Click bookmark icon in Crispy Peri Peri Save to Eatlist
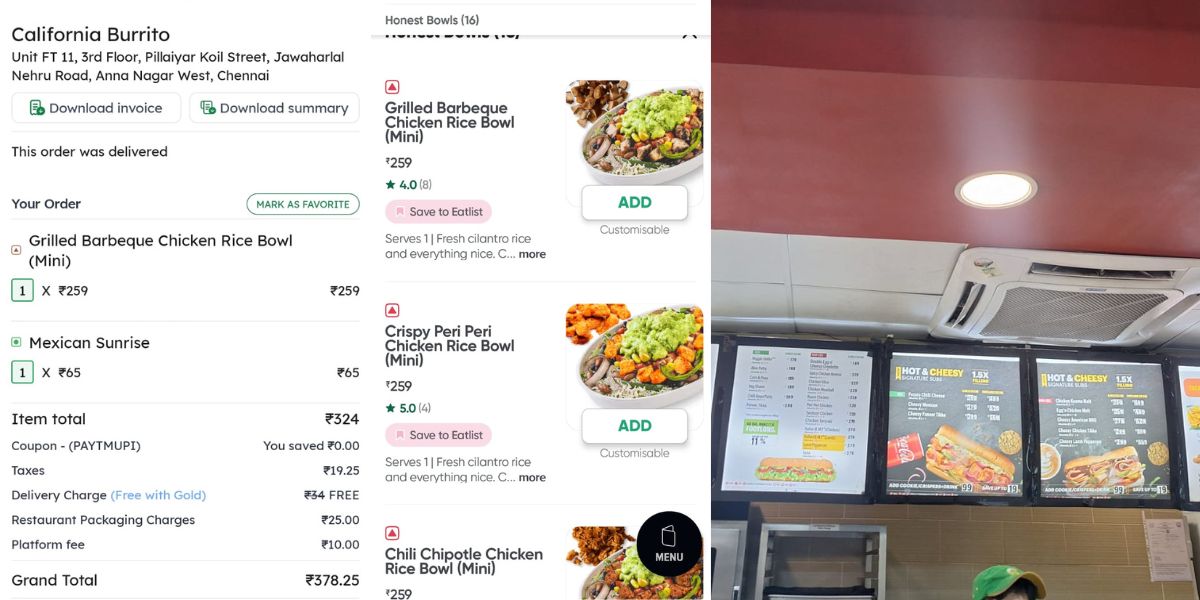1200x600 pixels. pos(400,435)
